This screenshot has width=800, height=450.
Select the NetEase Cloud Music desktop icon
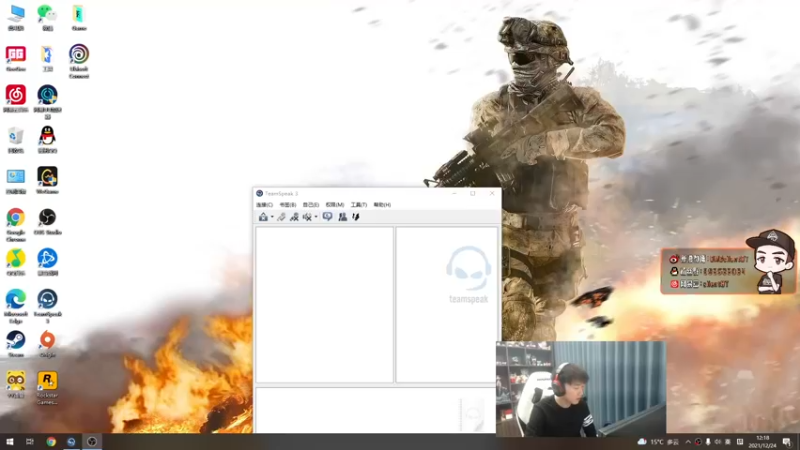(16, 99)
